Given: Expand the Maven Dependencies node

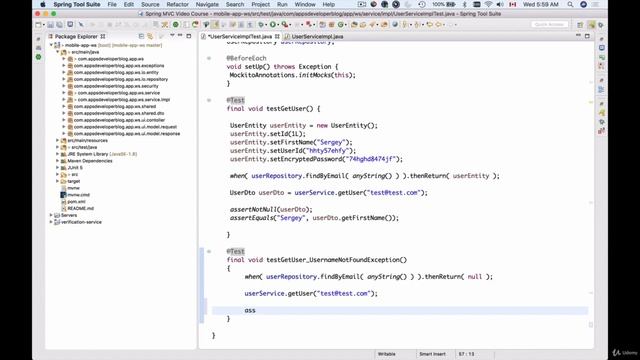Looking at the screenshot, I should pyautogui.click(x=58, y=161).
